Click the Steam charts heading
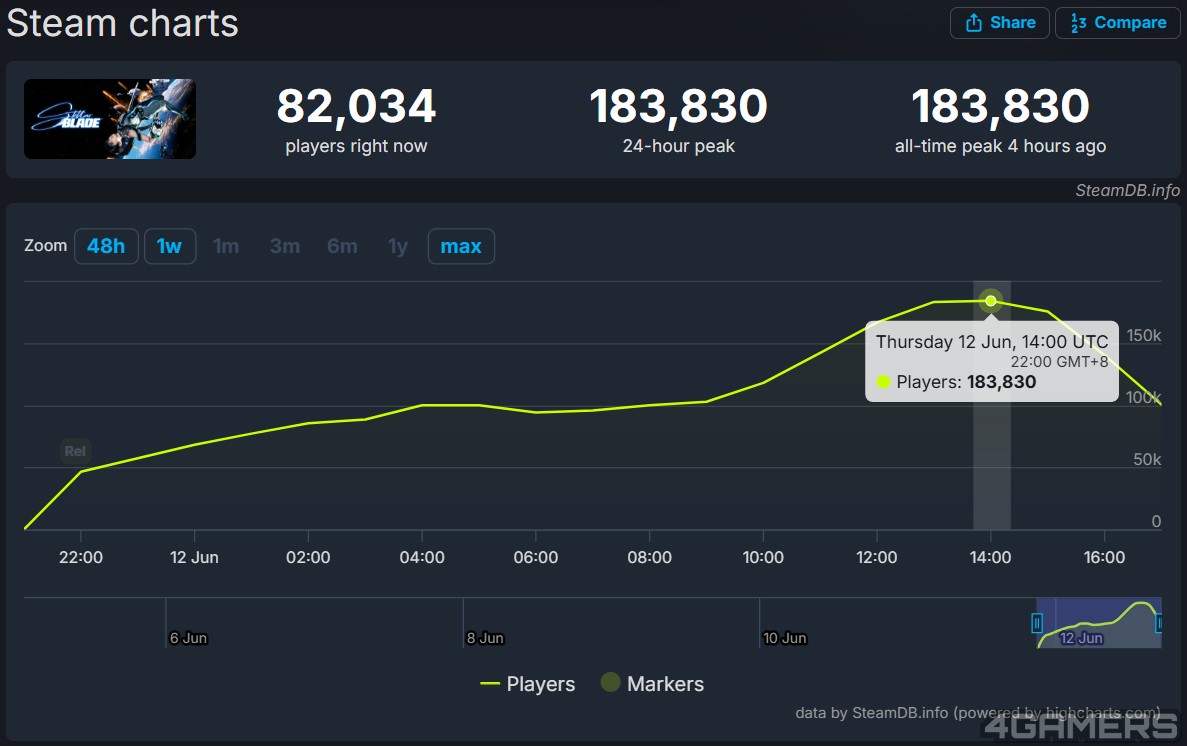This screenshot has height=746, width=1187. 123,23
